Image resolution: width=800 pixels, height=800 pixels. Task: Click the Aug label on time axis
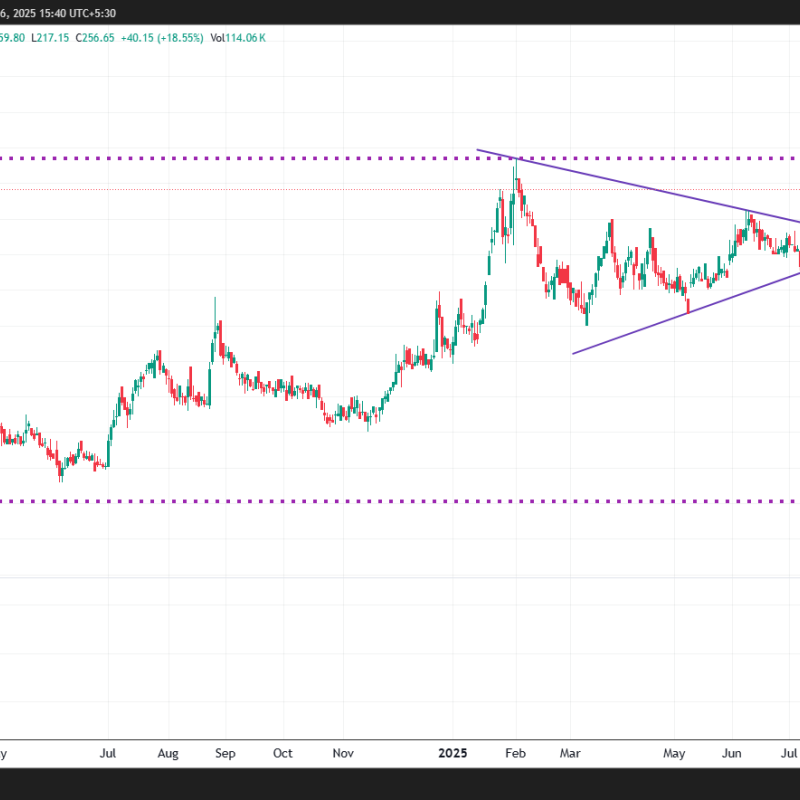pyautogui.click(x=167, y=752)
